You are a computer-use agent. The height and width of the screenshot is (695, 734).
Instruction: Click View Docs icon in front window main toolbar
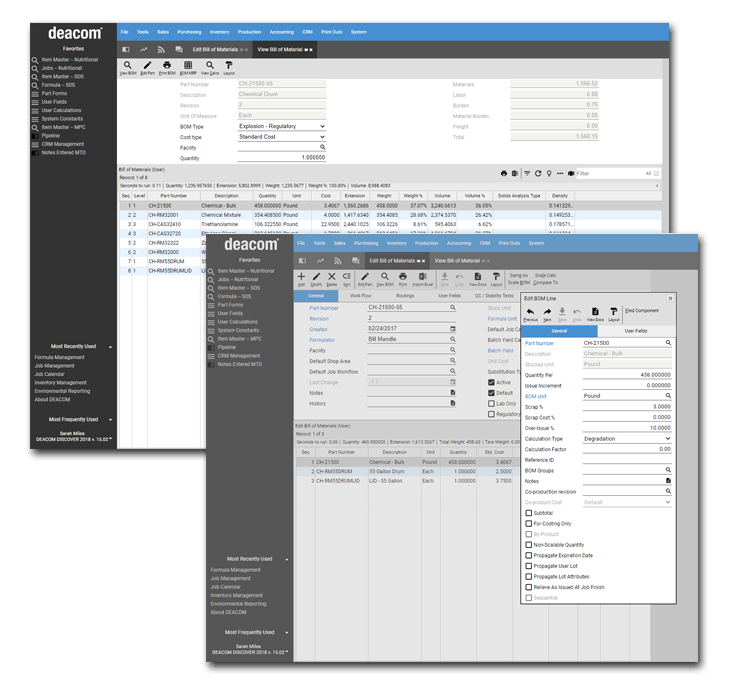pos(477,278)
